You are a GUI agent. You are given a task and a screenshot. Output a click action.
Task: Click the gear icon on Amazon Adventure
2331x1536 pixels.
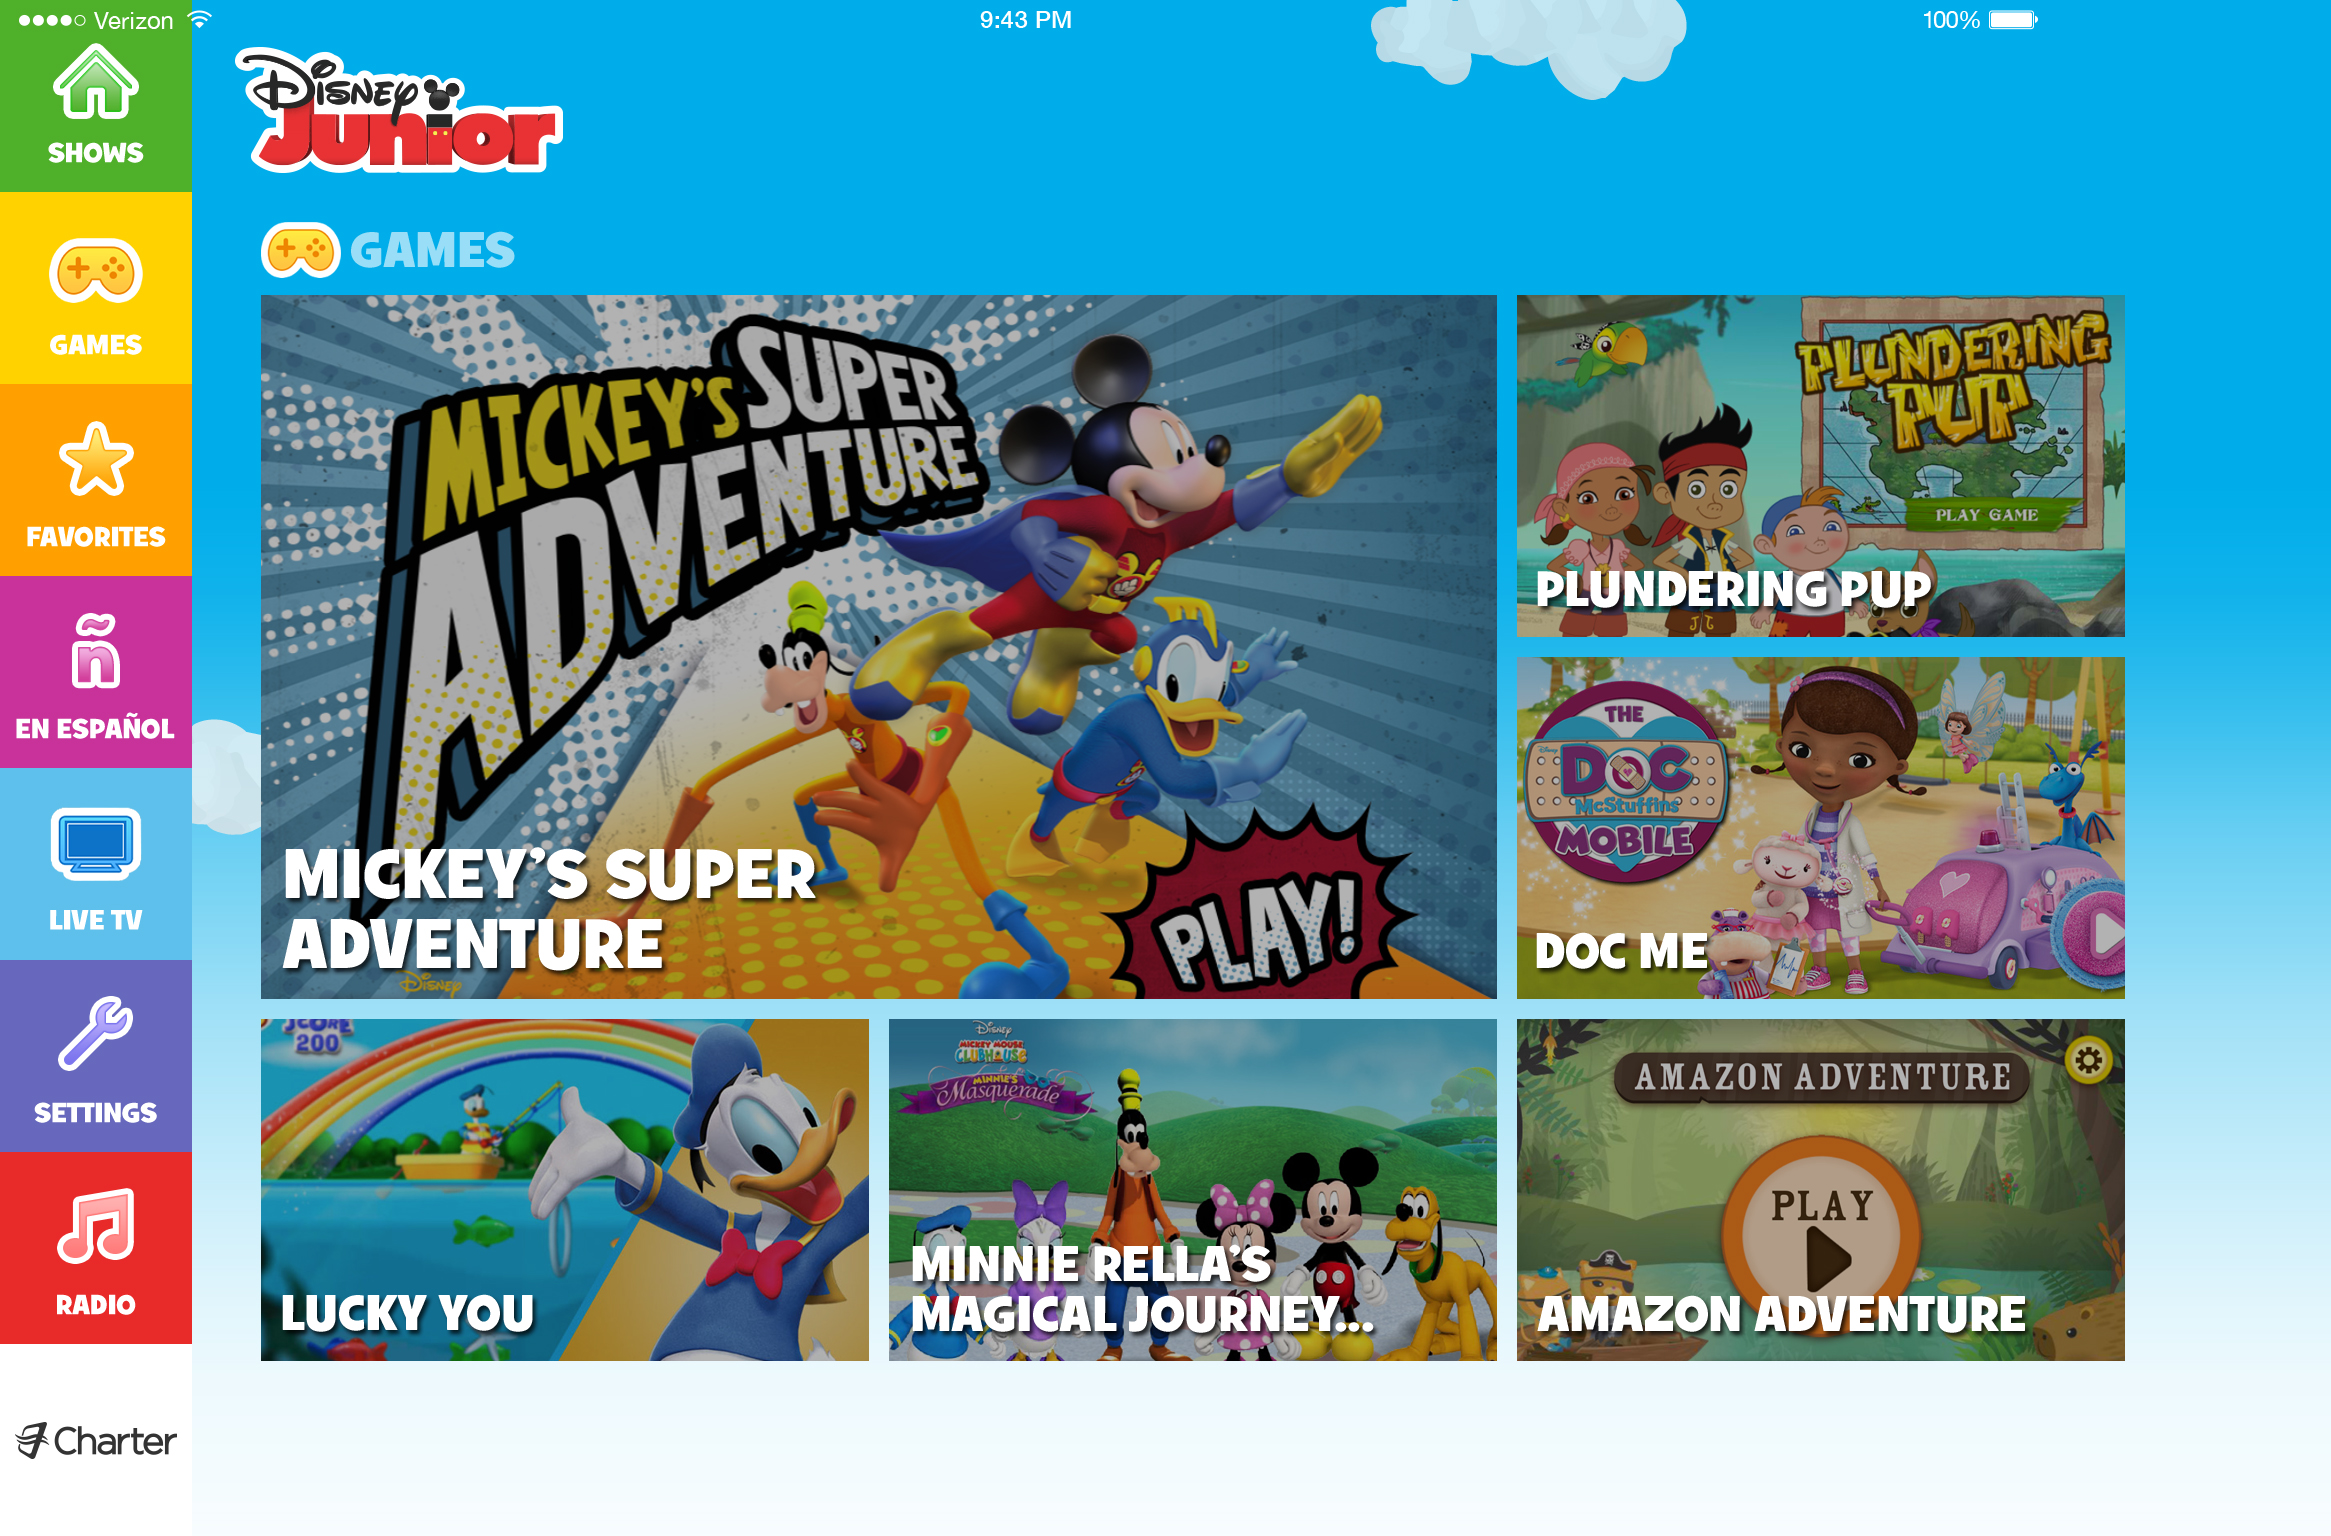pyautogui.click(x=2089, y=1059)
